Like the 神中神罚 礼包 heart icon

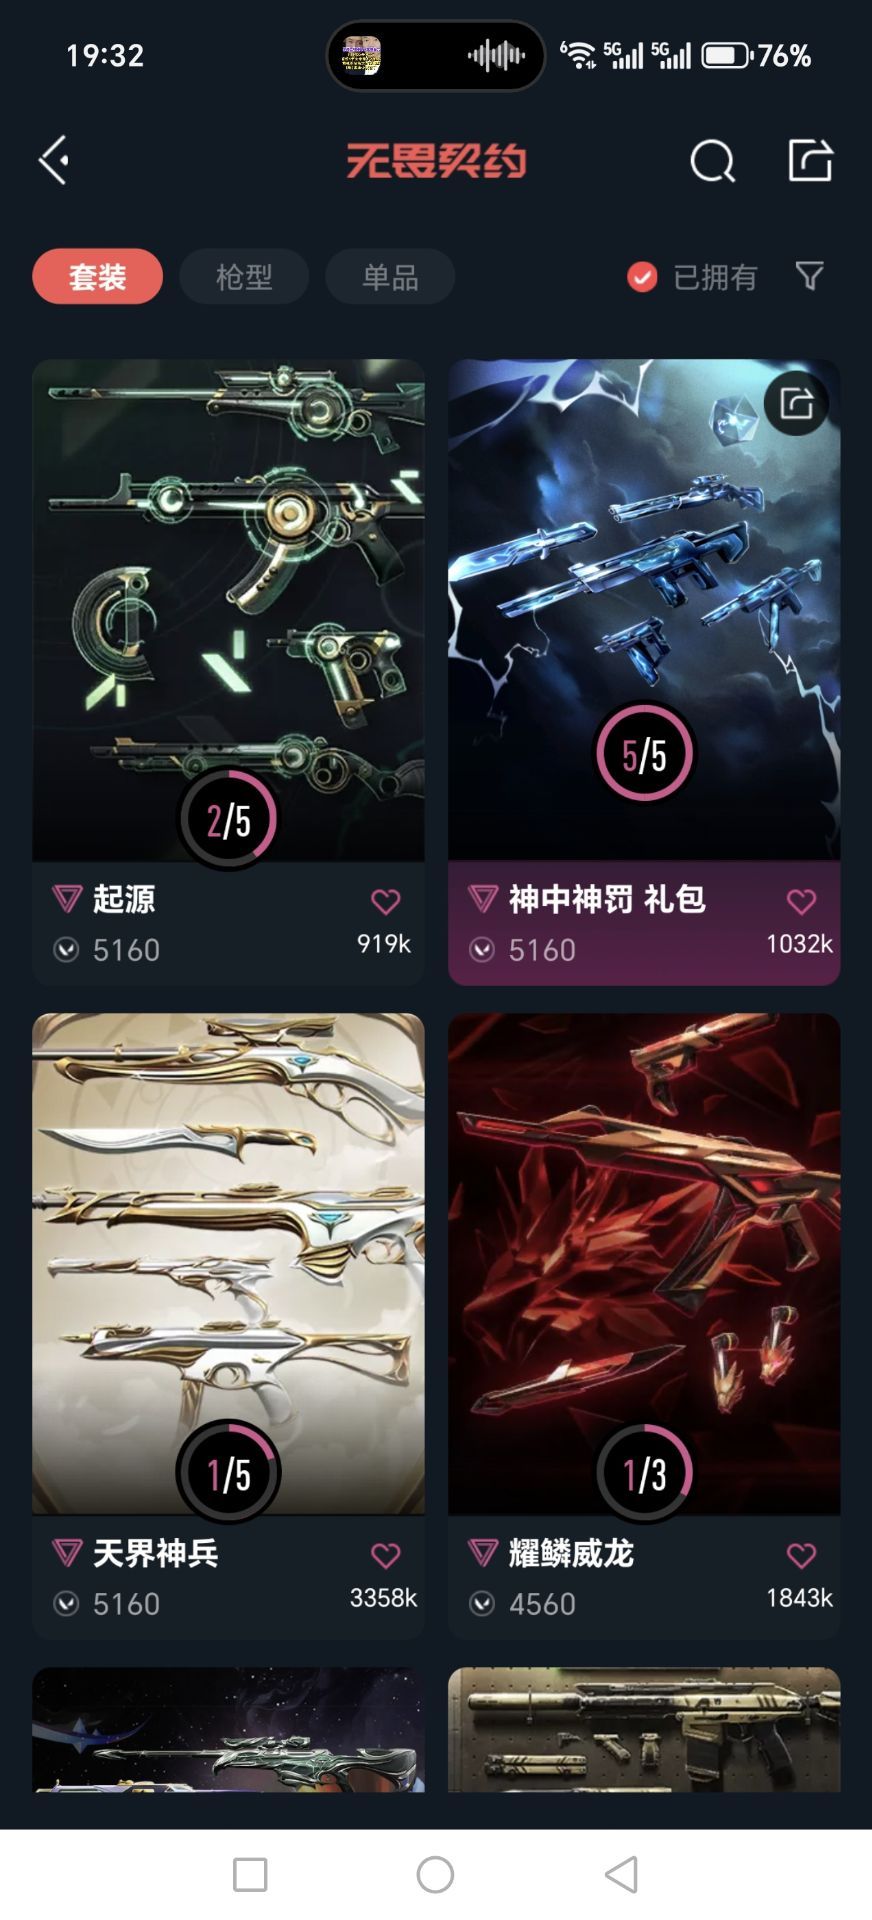(x=801, y=901)
